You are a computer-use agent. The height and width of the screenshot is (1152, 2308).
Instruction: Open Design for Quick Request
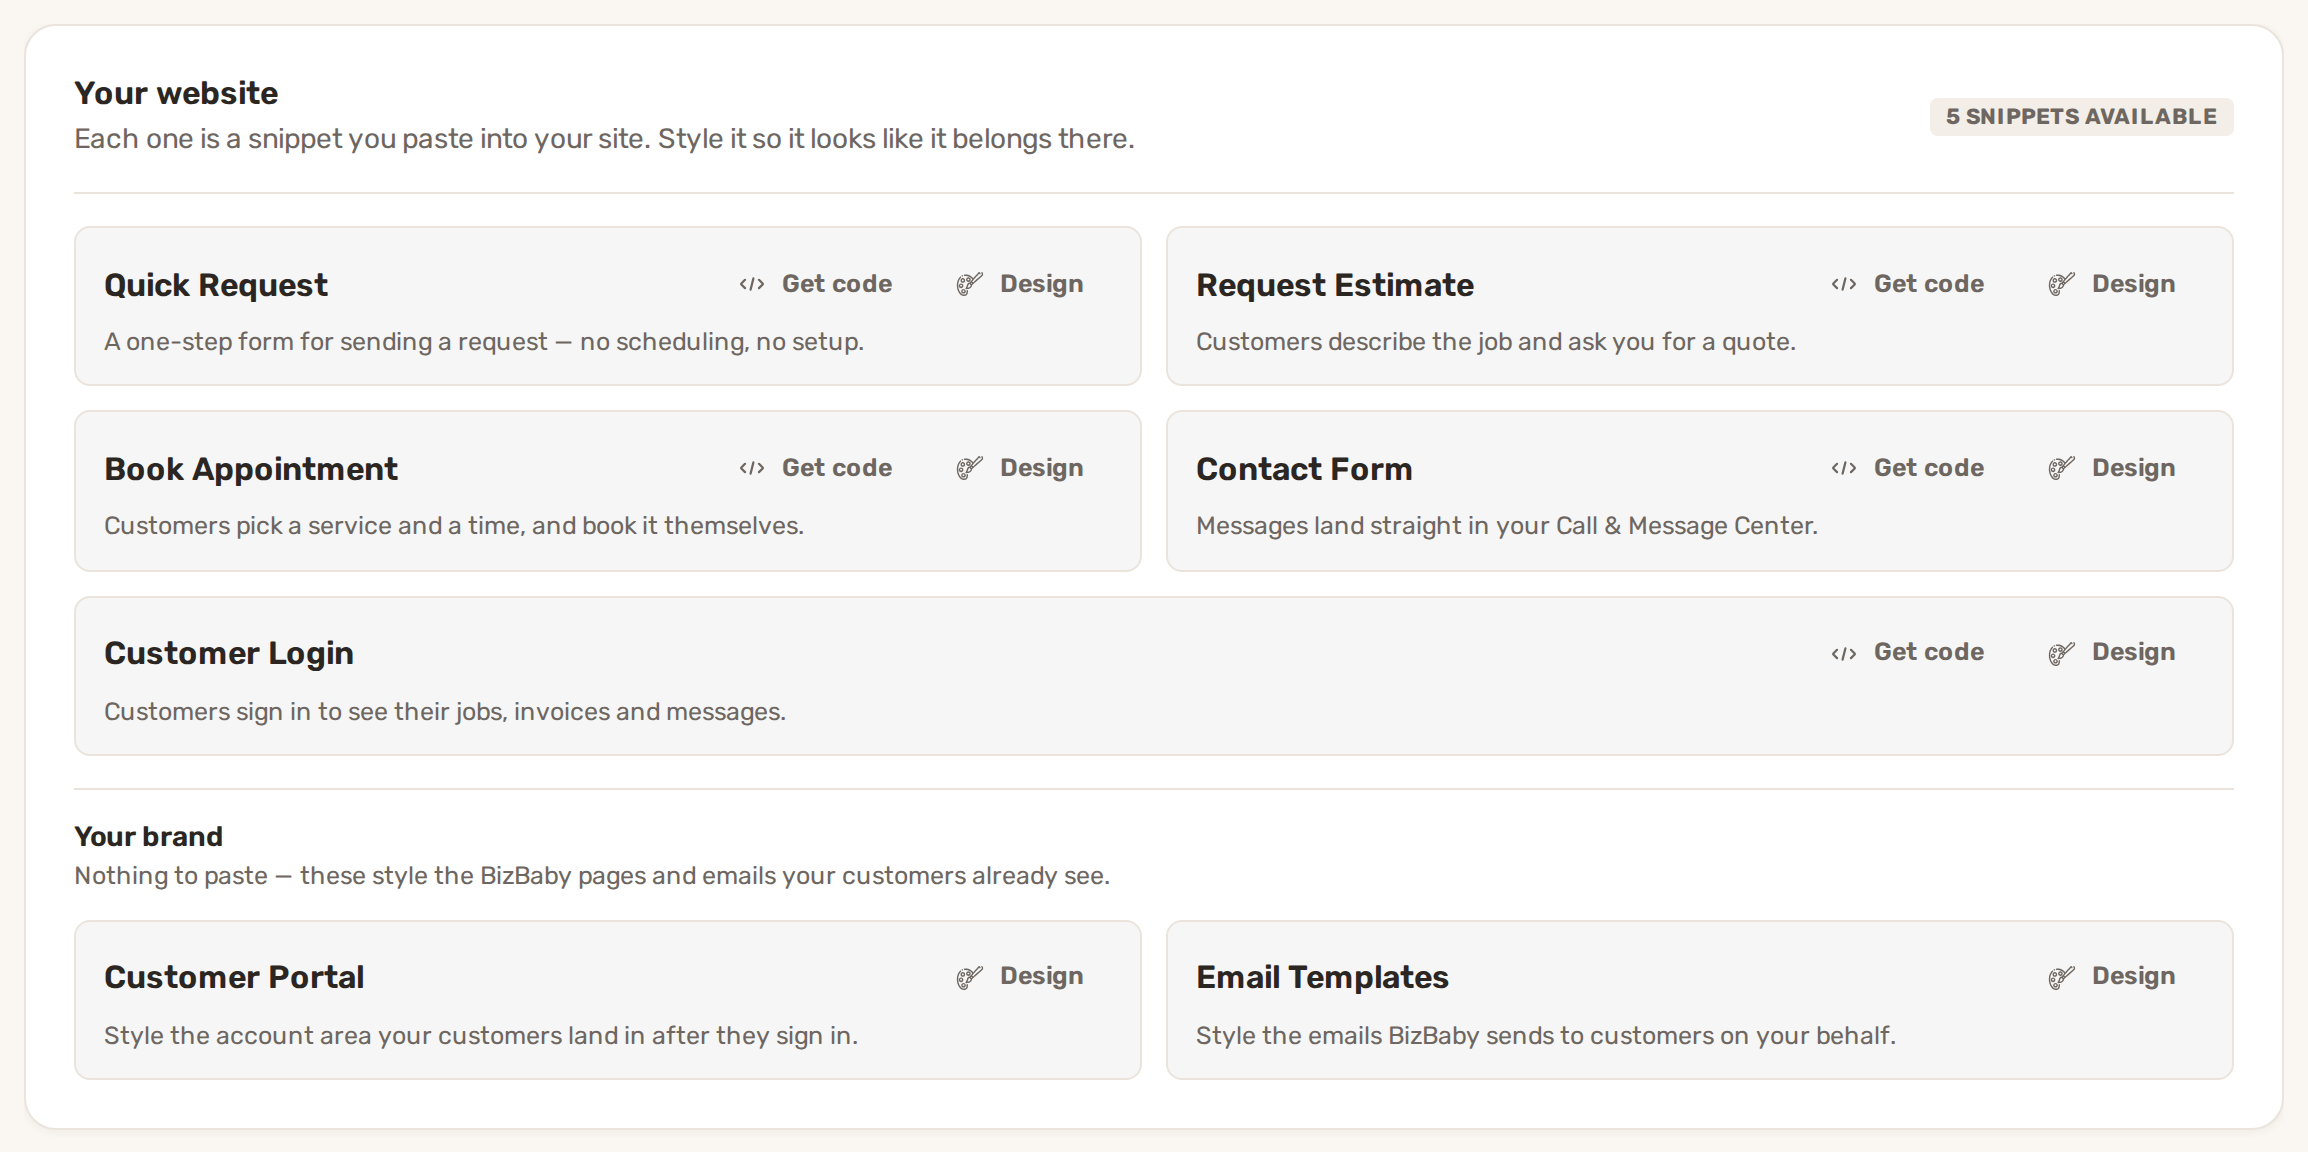coord(1019,284)
